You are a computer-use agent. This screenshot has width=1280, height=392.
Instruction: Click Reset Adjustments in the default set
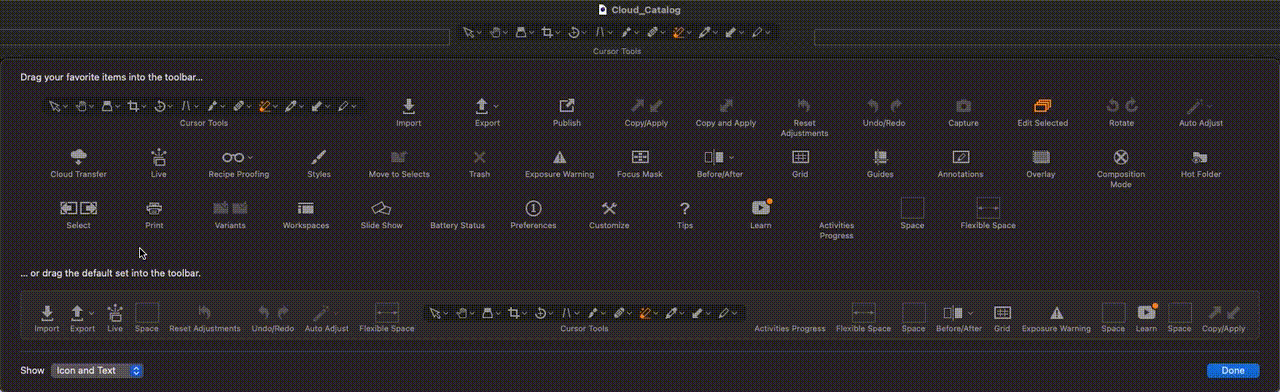coord(204,318)
